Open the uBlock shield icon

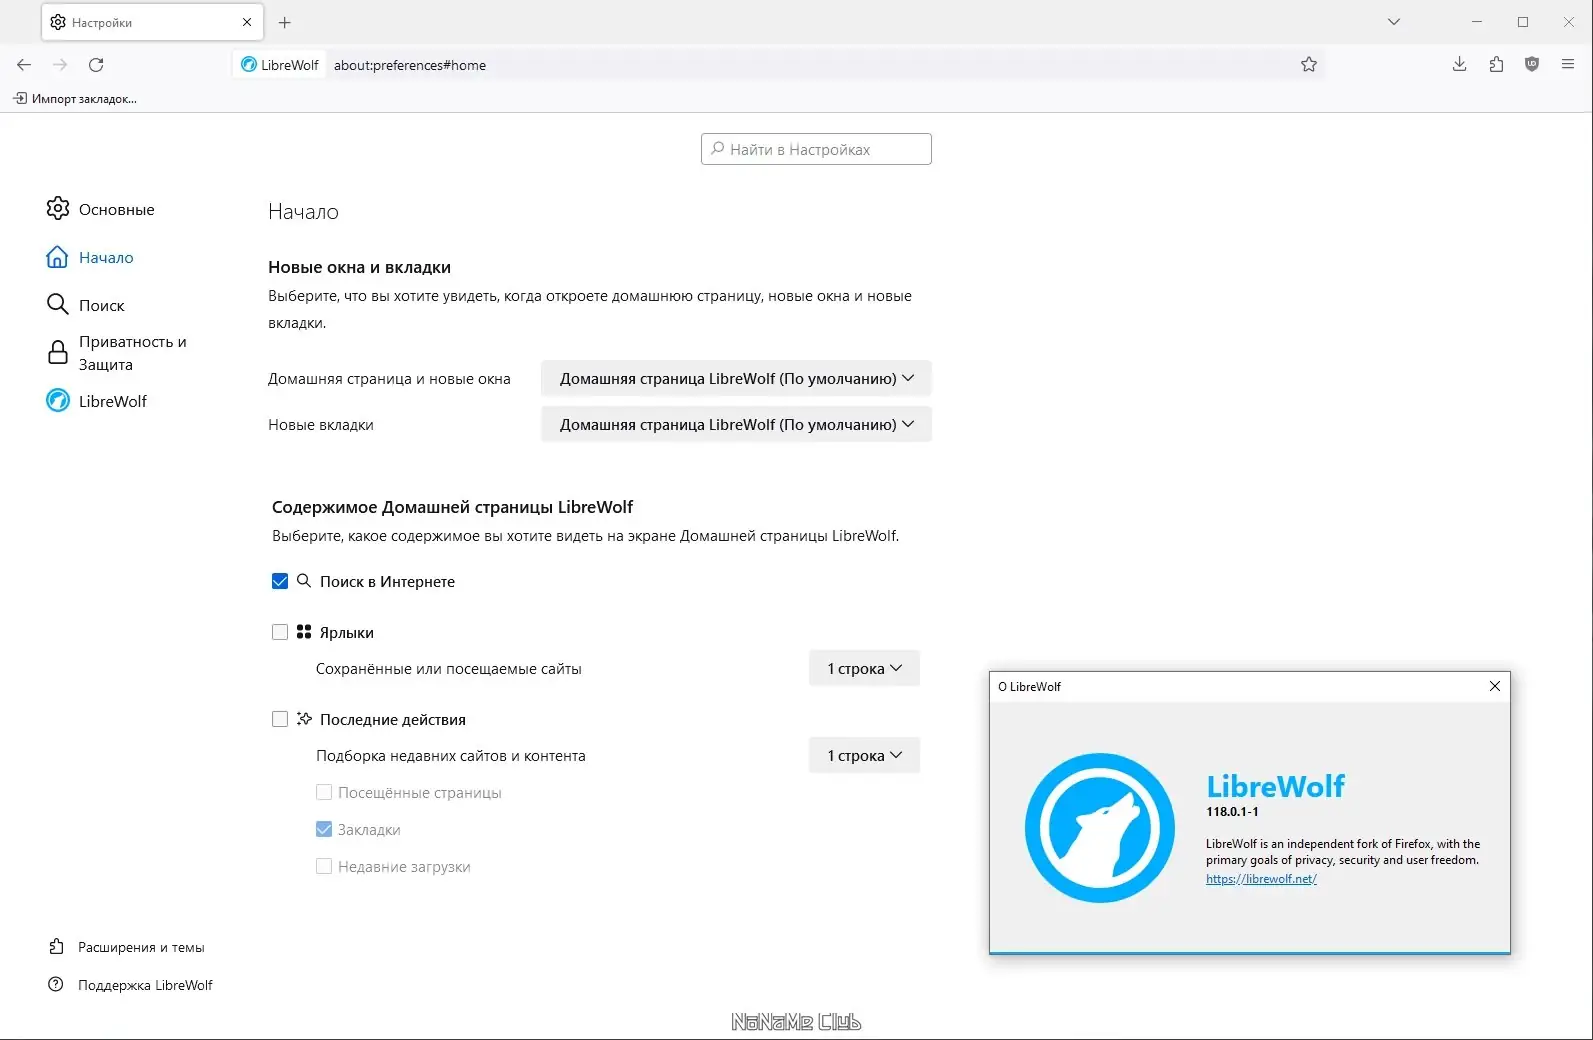tap(1532, 65)
